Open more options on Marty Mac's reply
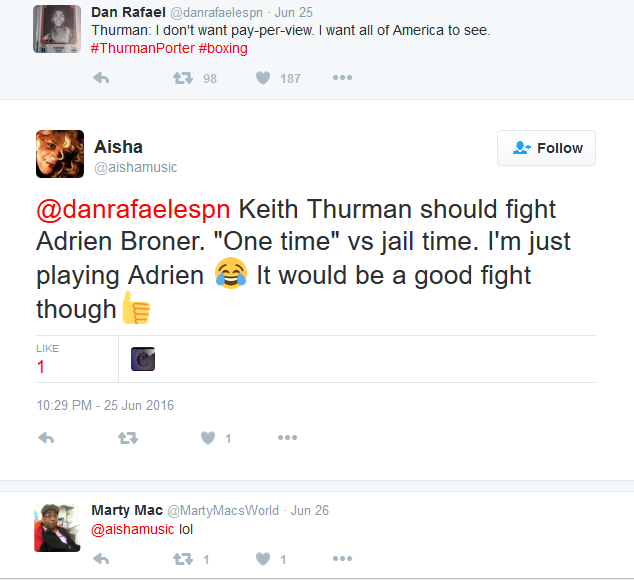This screenshot has height=580, width=634. [342, 559]
